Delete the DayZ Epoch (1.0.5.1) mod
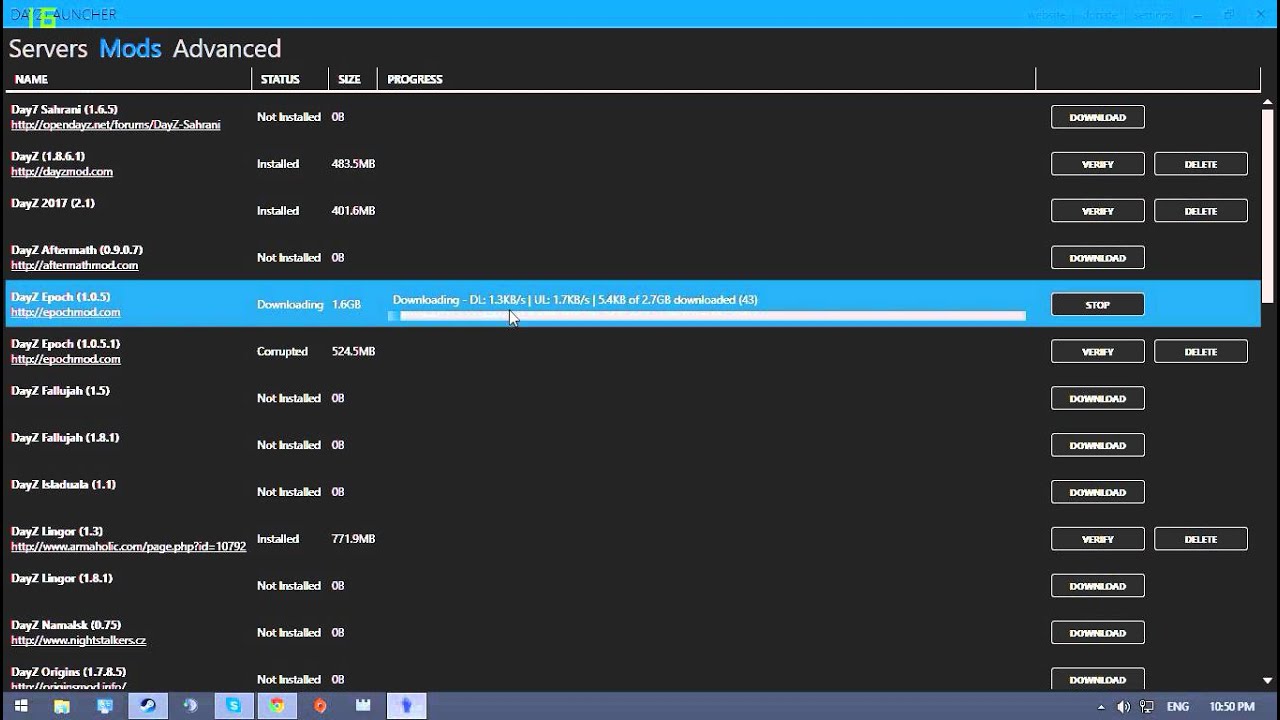The image size is (1280, 720). coord(1200,352)
